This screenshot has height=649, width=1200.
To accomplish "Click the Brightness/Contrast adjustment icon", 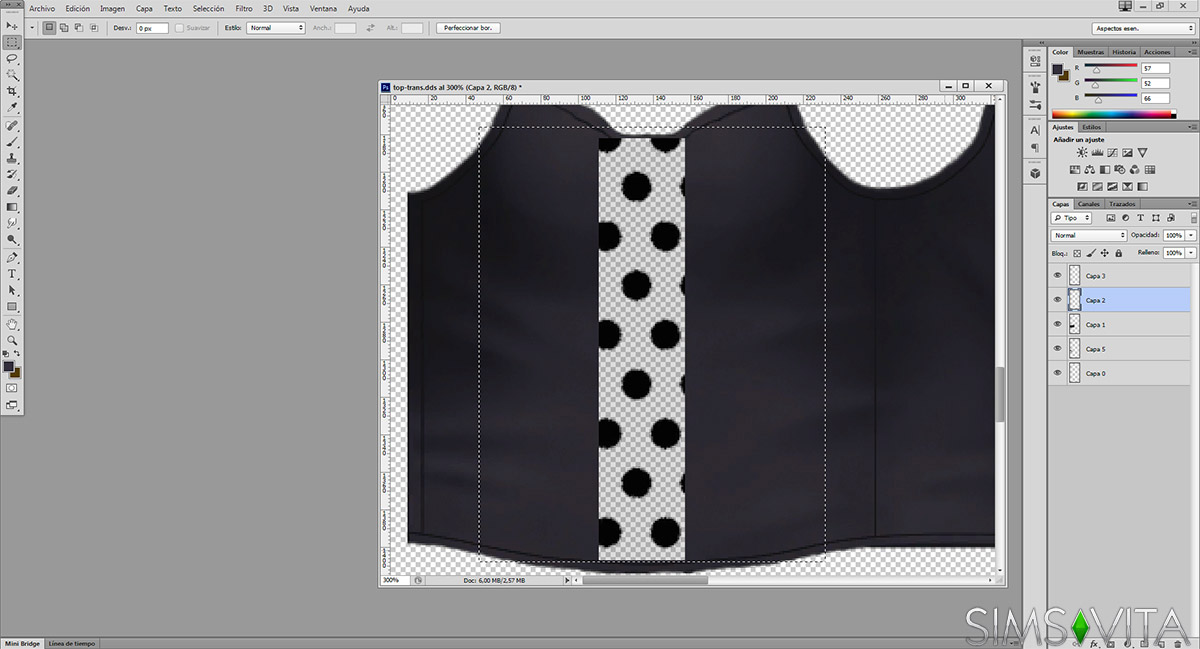I will point(1082,152).
